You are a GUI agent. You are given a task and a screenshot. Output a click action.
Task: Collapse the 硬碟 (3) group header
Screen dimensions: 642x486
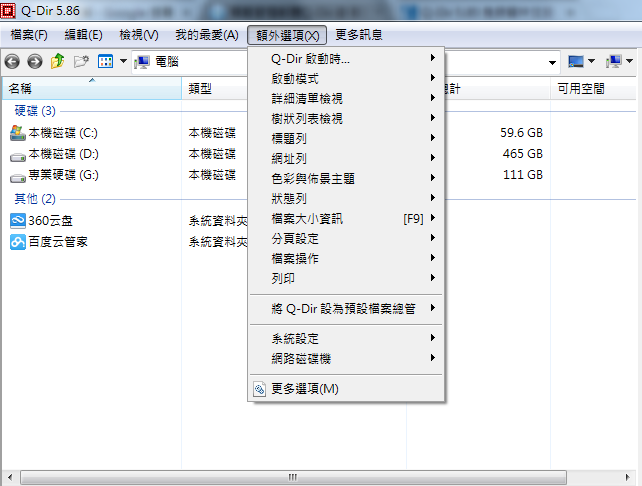click(35, 111)
